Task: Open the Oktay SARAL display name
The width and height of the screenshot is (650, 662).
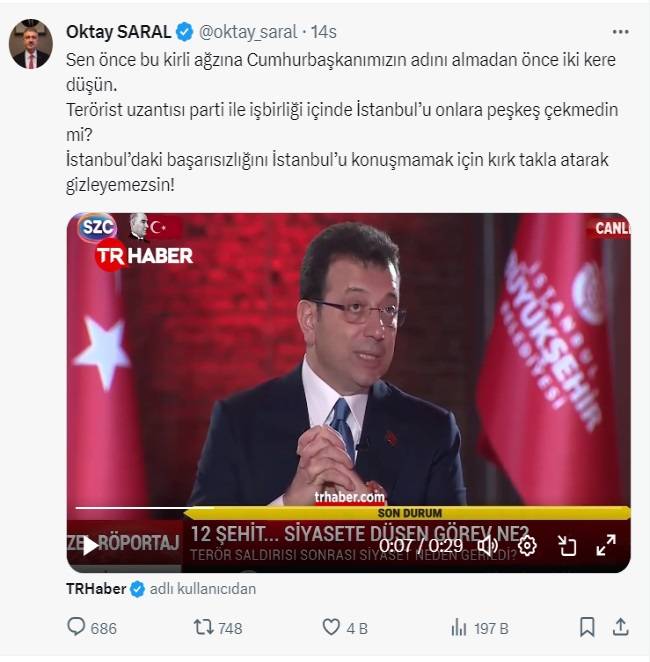Action: click(x=118, y=32)
